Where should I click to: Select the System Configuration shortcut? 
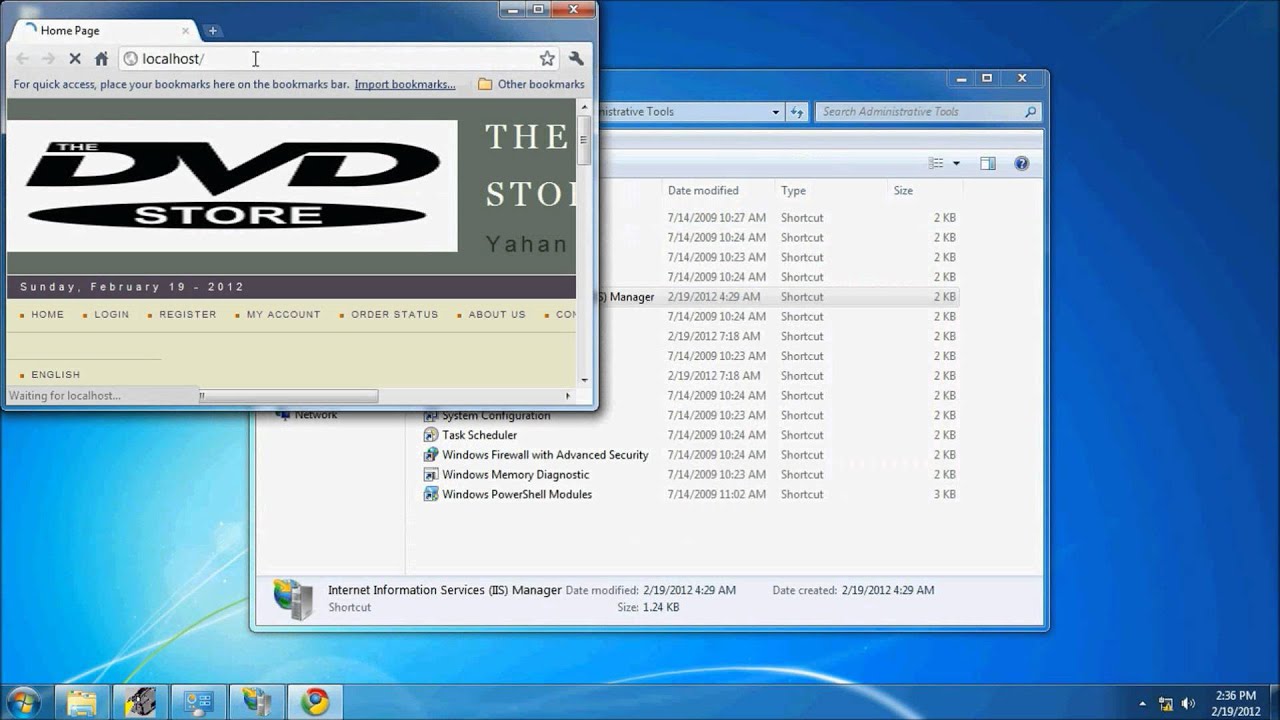point(496,415)
